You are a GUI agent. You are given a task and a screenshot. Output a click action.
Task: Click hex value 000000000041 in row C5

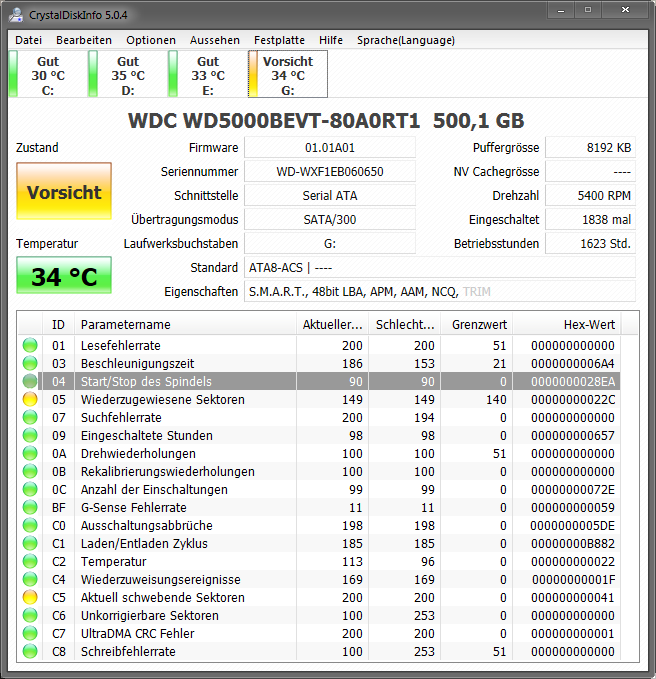coord(573,597)
